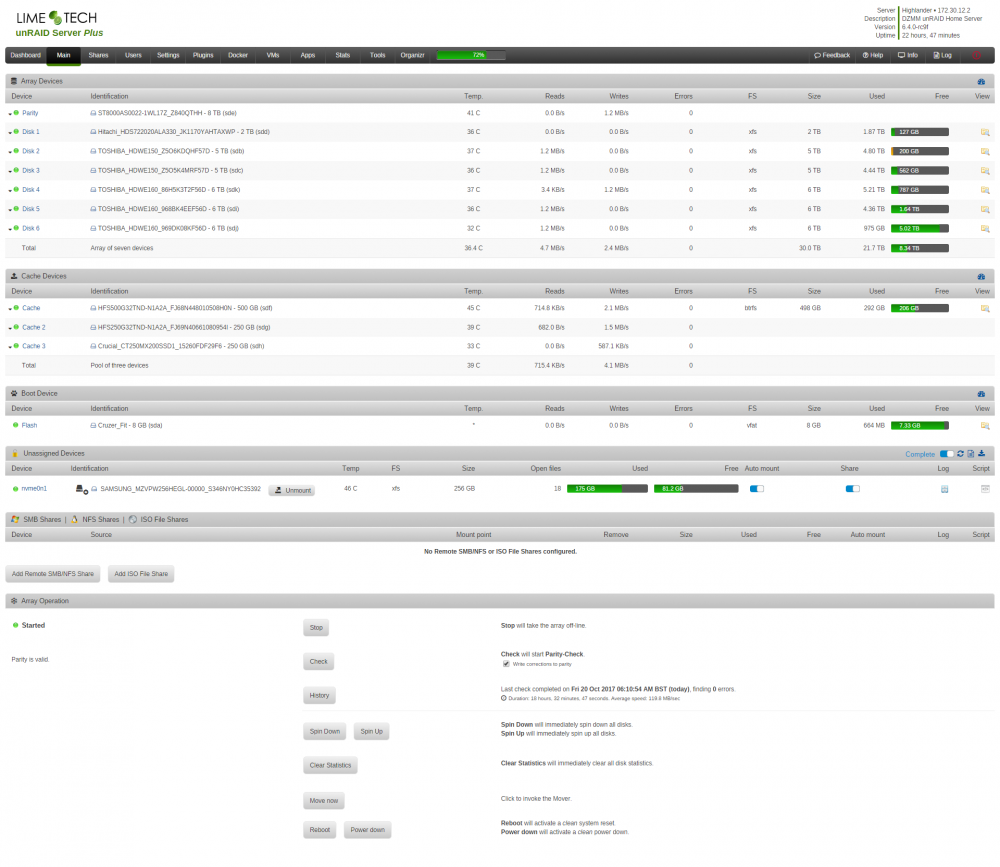Open the Docker tab
1000x867 pixels.
pyautogui.click(x=238, y=56)
